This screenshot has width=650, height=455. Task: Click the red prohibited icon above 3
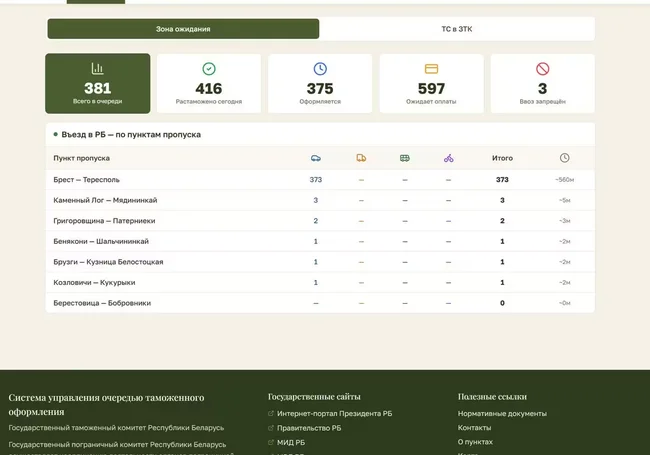click(x=543, y=69)
